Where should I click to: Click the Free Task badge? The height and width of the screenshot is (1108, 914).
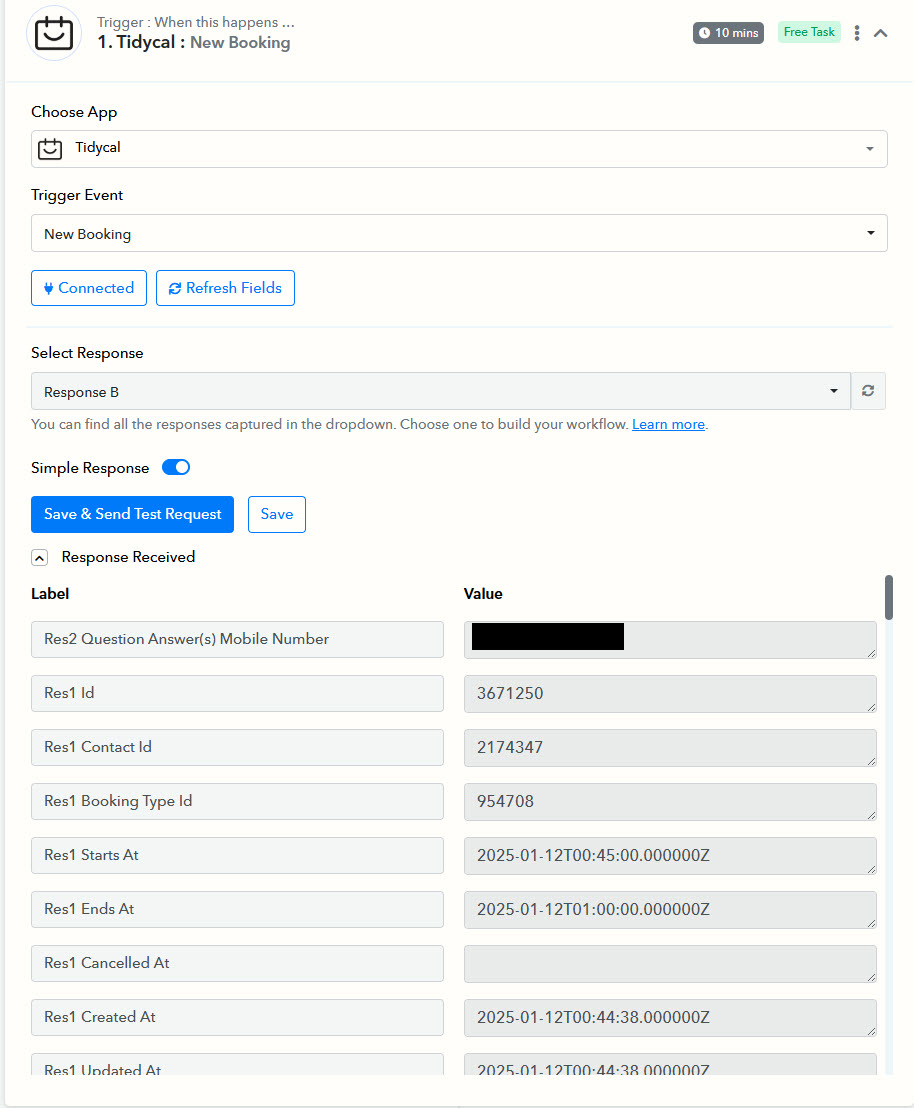(x=809, y=33)
